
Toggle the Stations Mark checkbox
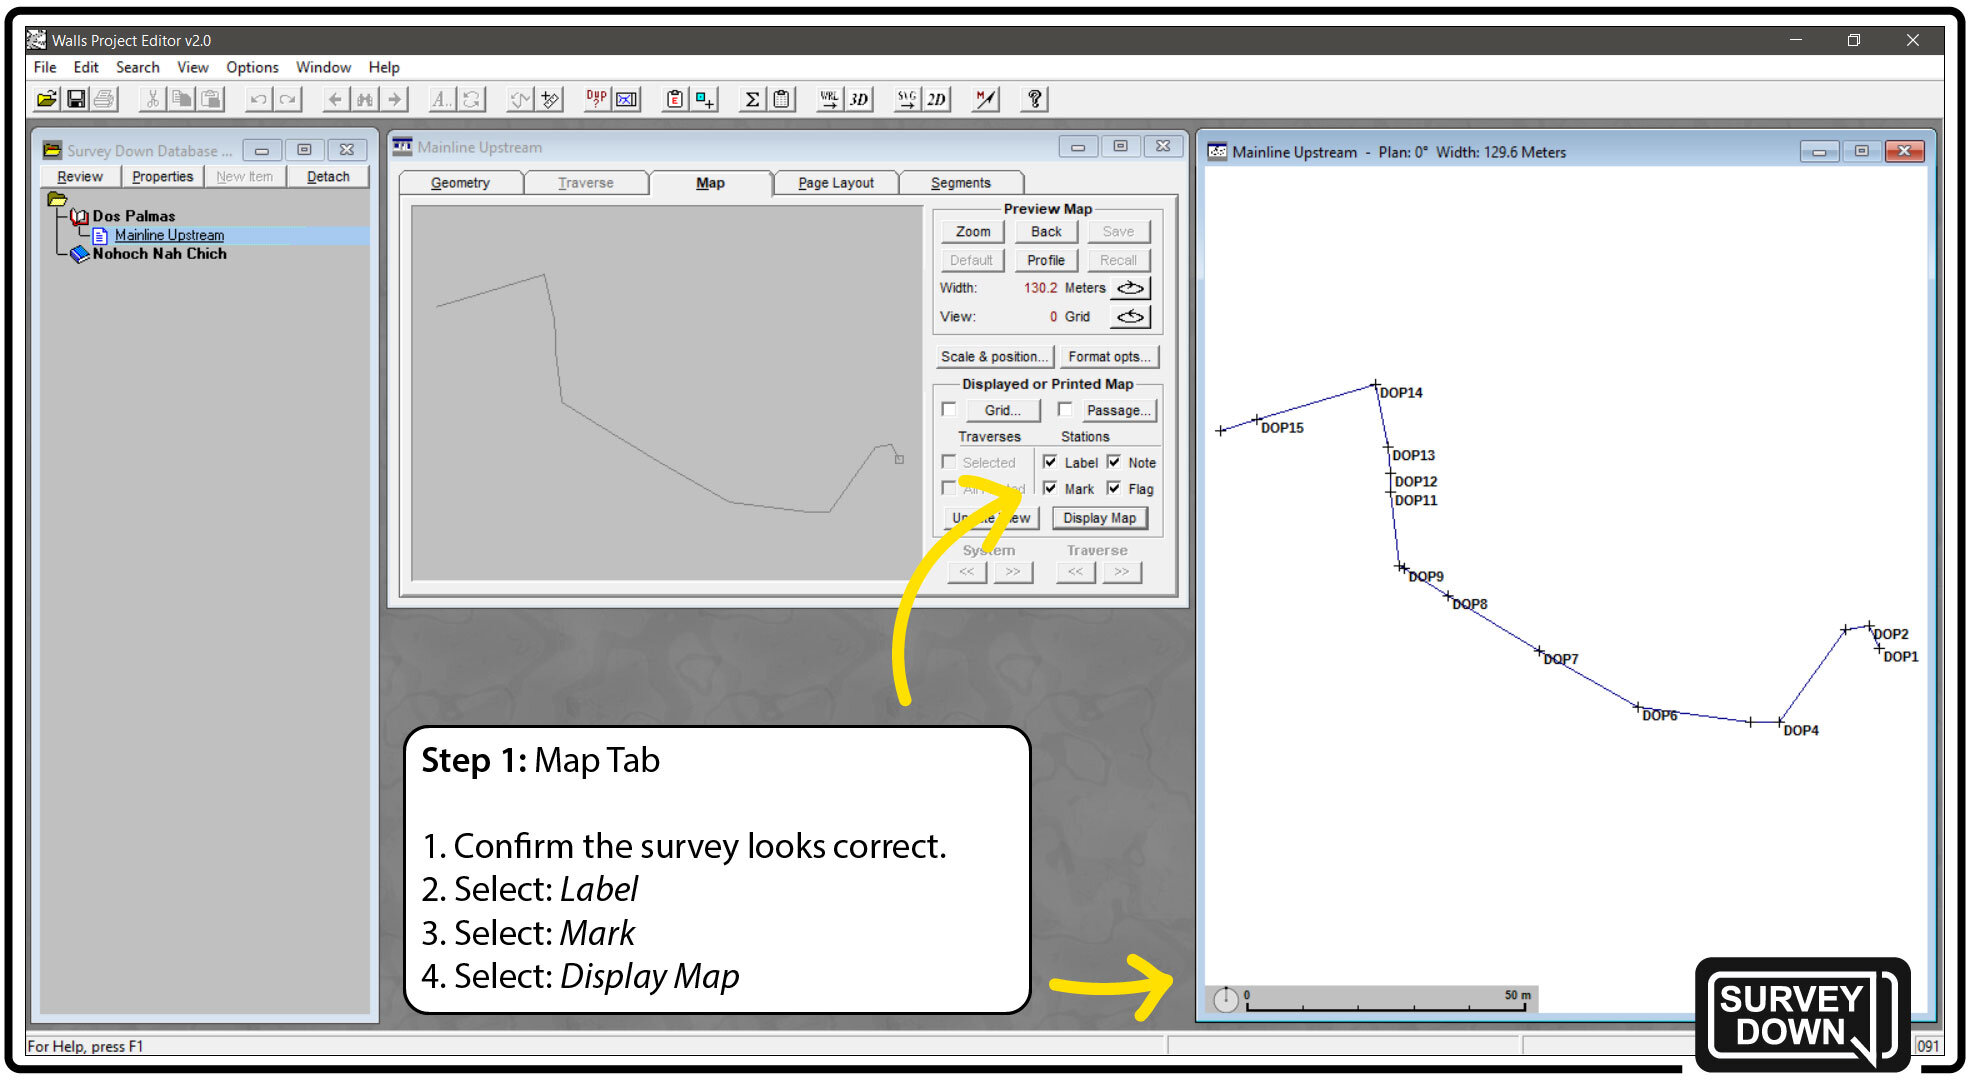tap(1050, 488)
